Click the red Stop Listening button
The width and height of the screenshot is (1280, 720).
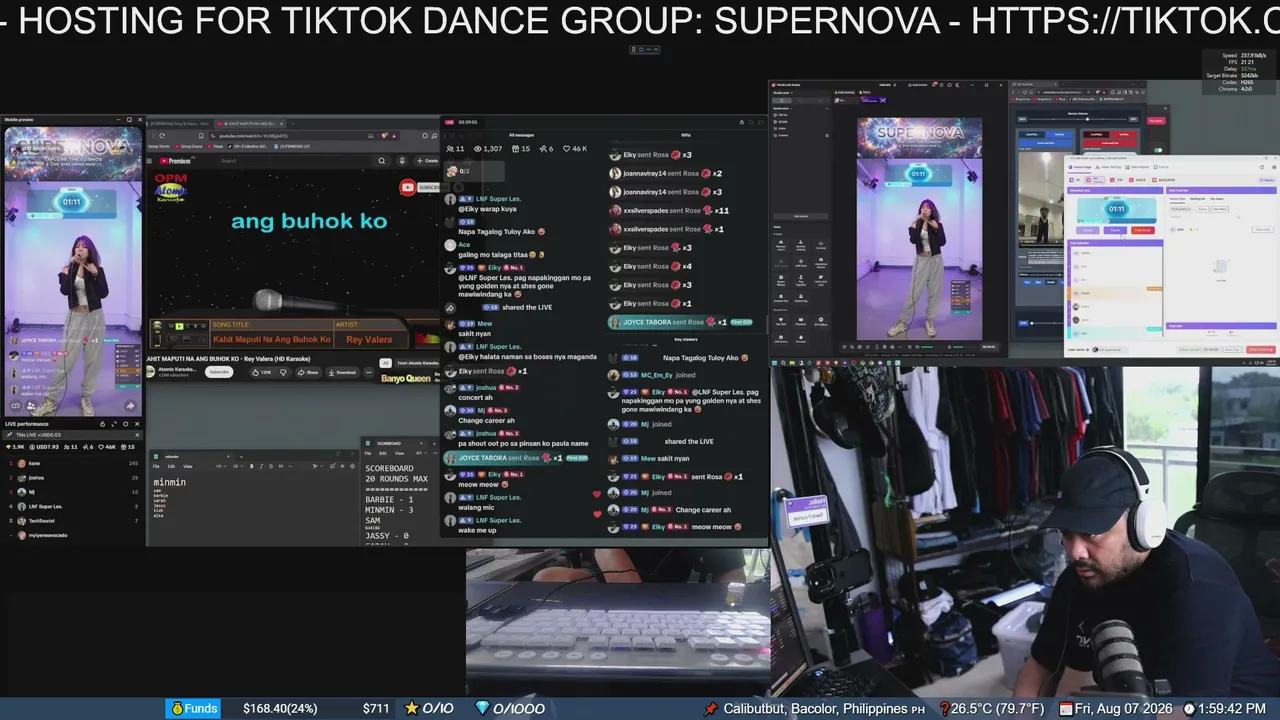coord(1259,349)
